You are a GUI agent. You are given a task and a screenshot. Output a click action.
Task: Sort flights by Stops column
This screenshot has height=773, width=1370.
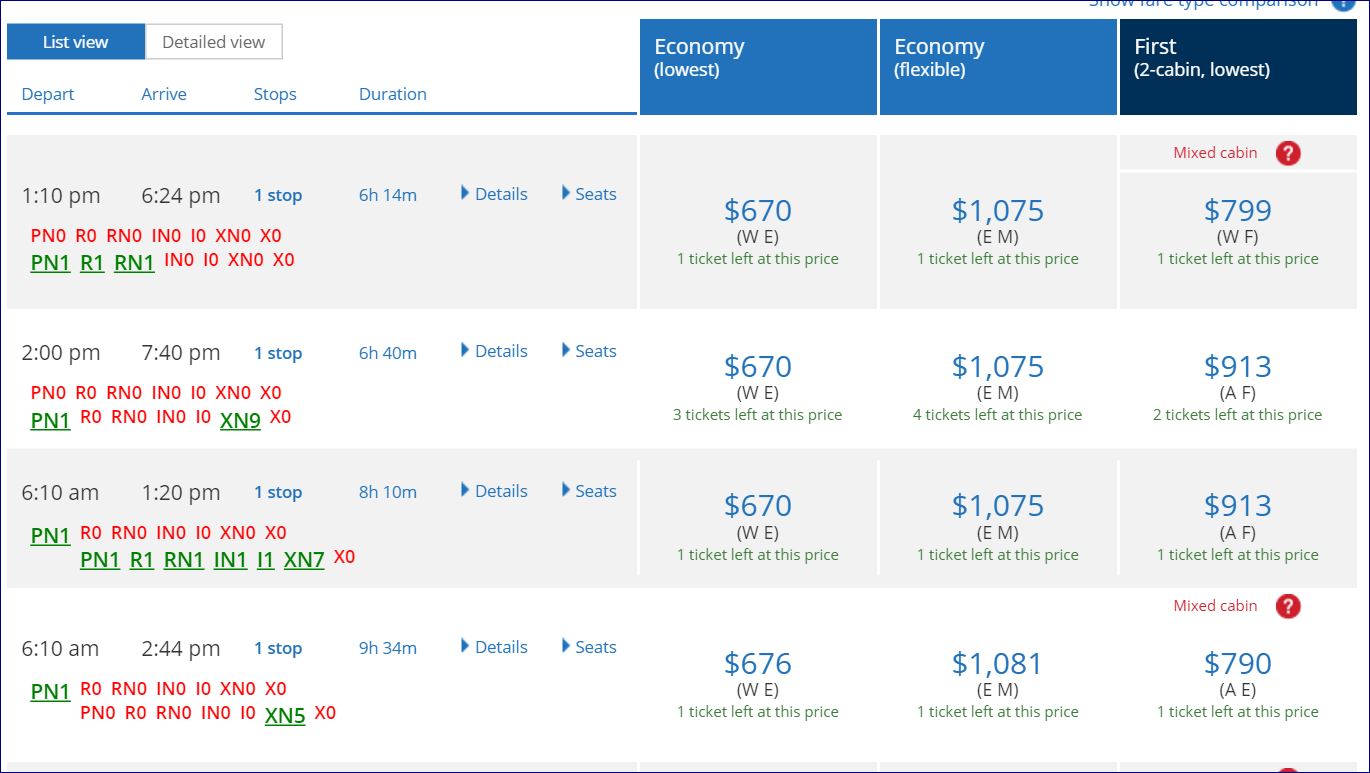point(275,94)
